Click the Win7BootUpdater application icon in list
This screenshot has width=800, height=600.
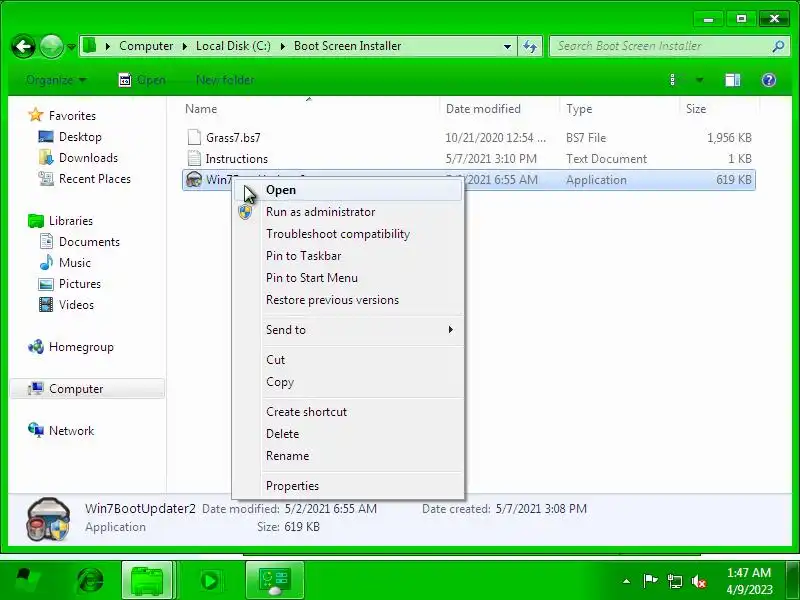coord(194,179)
